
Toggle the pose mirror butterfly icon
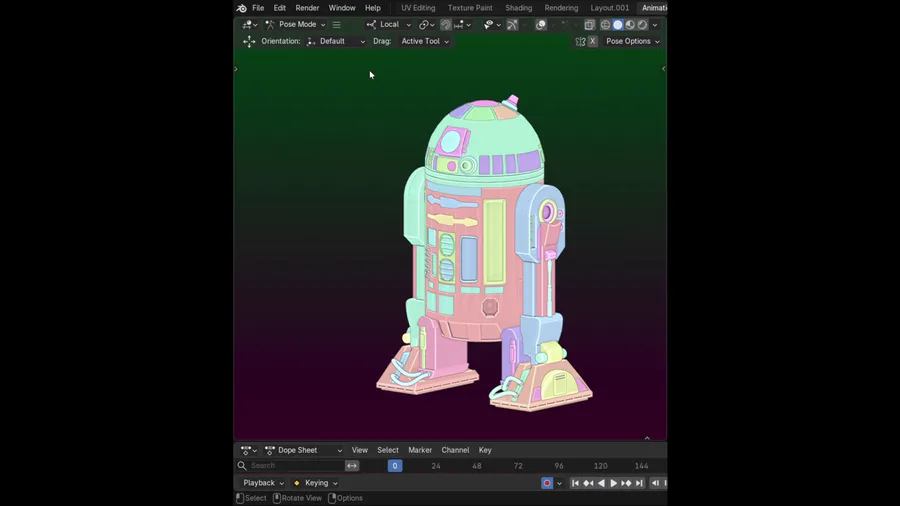point(580,41)
